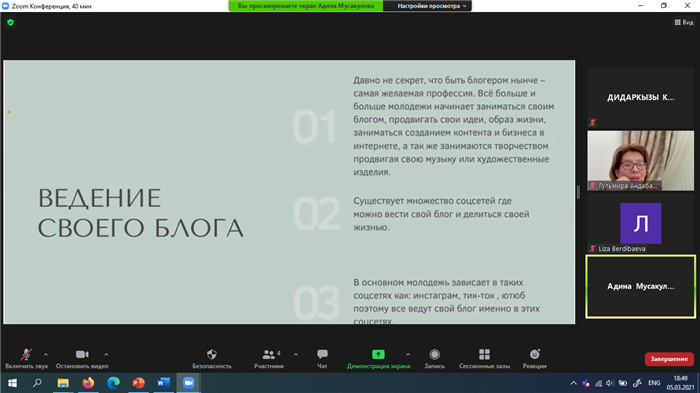Open PowerPoint from the Windows taskbar
Viewport: 700px width, 393px height.
pos(138,383)
